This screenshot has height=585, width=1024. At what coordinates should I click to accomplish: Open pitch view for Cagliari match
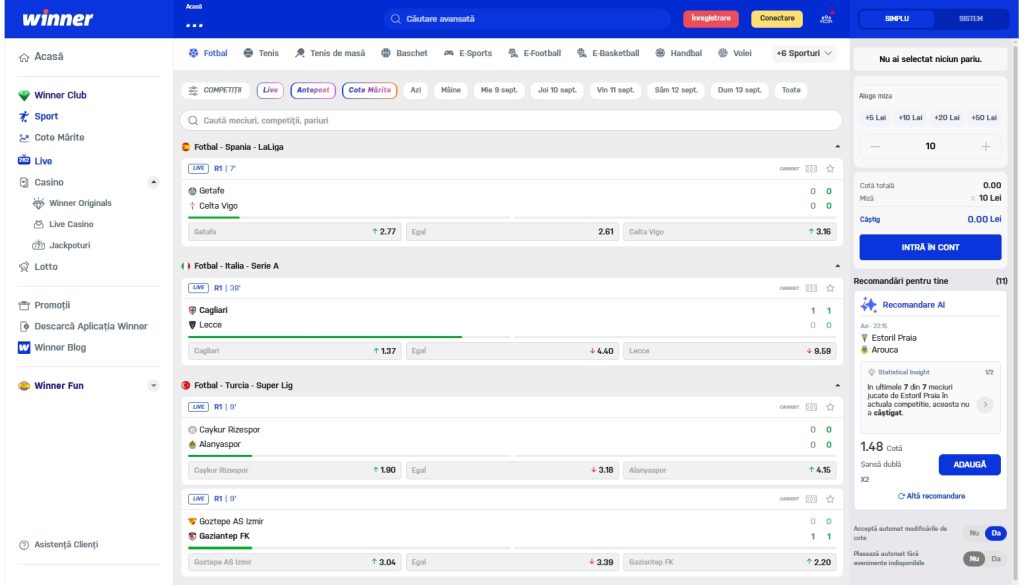[x=811, y=288]
